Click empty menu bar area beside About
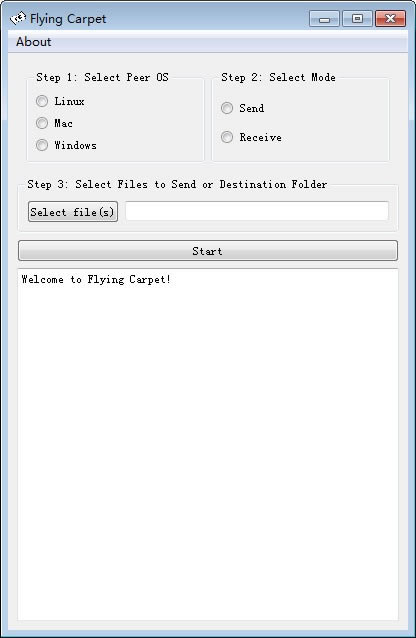This screenshot has width=416, height=638. pos(230,42)
